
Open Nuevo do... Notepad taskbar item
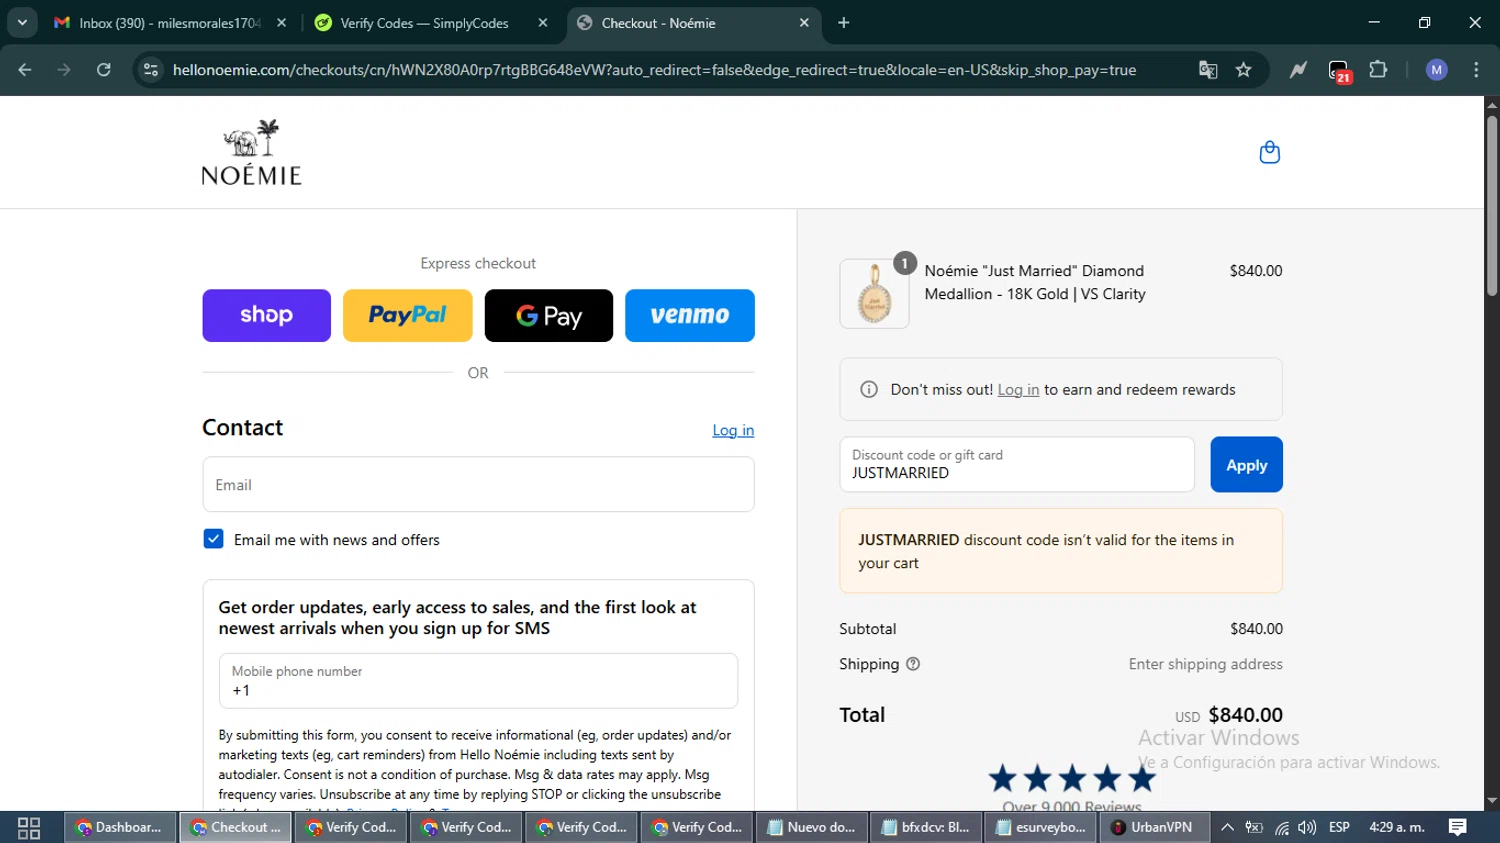(x=810, y=828)
